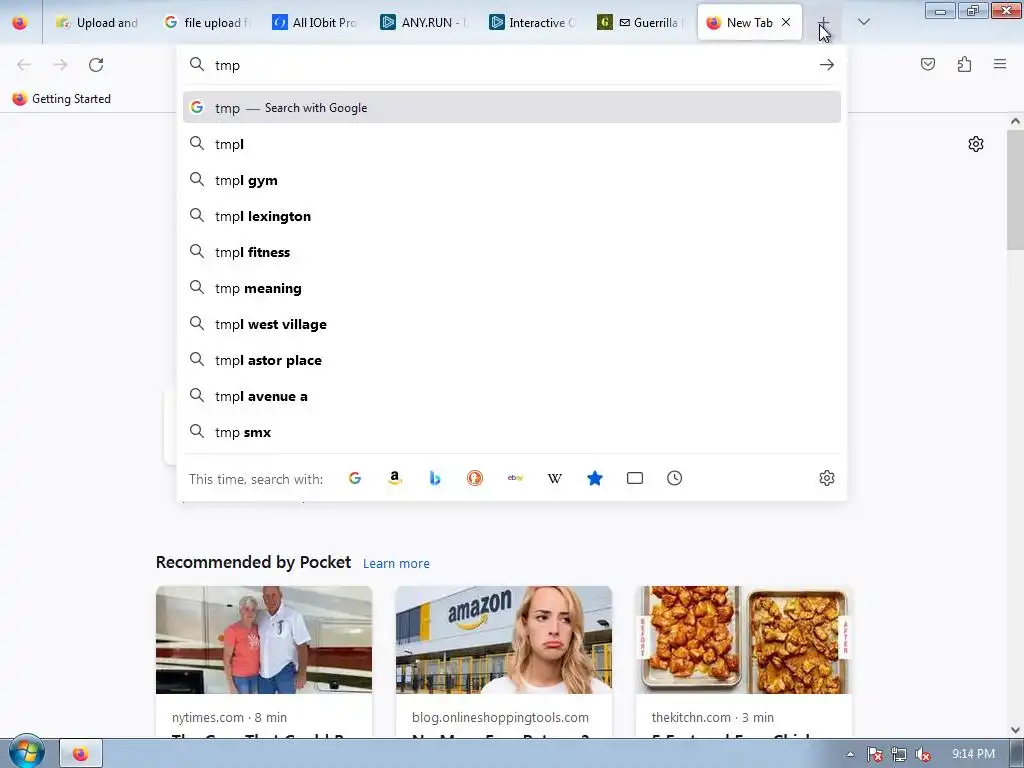Save to Pocket icon in toolbar
Viewport: 1024px width, 768px height.
(x=928, y=64)
